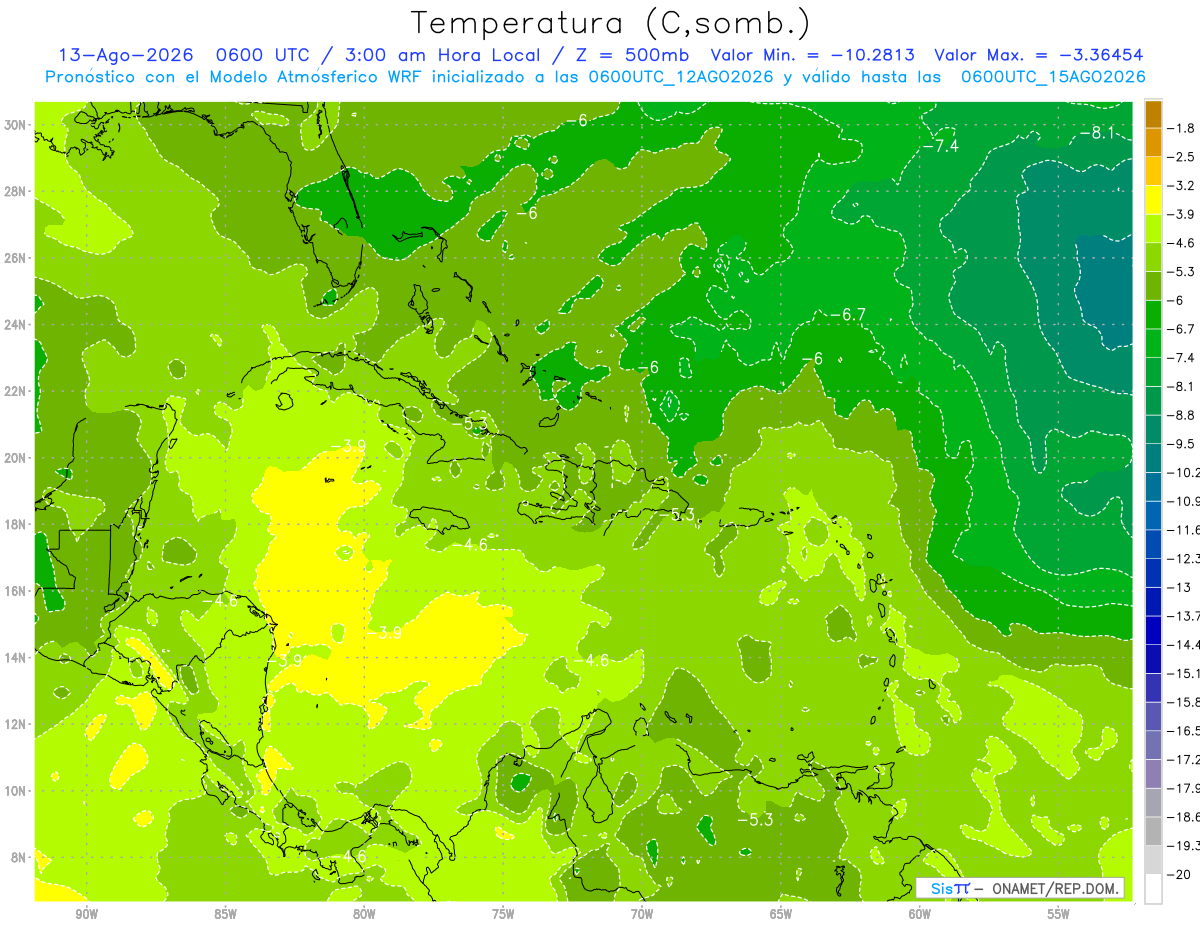Pick the teal swatch between -8.8 and -9.5
The image size is (1200, 927).
point(1153,429)
